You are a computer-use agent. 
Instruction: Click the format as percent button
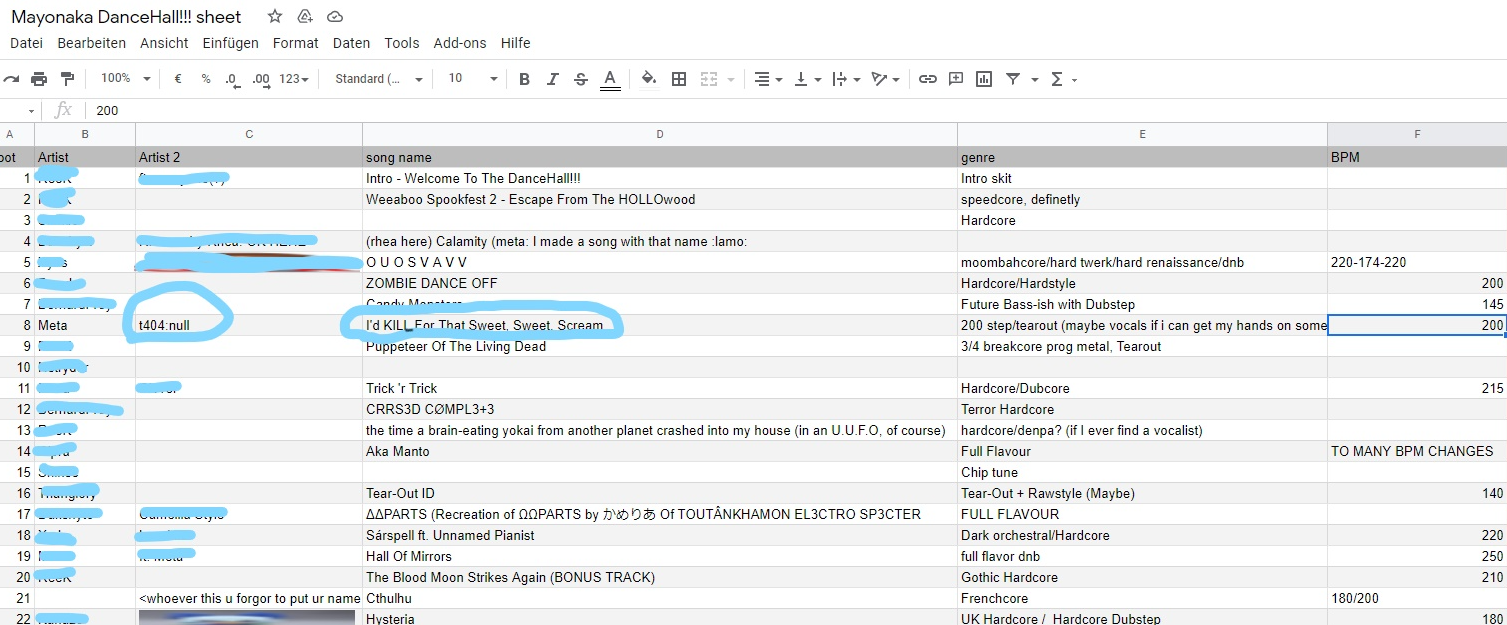[x=206, y=79]
